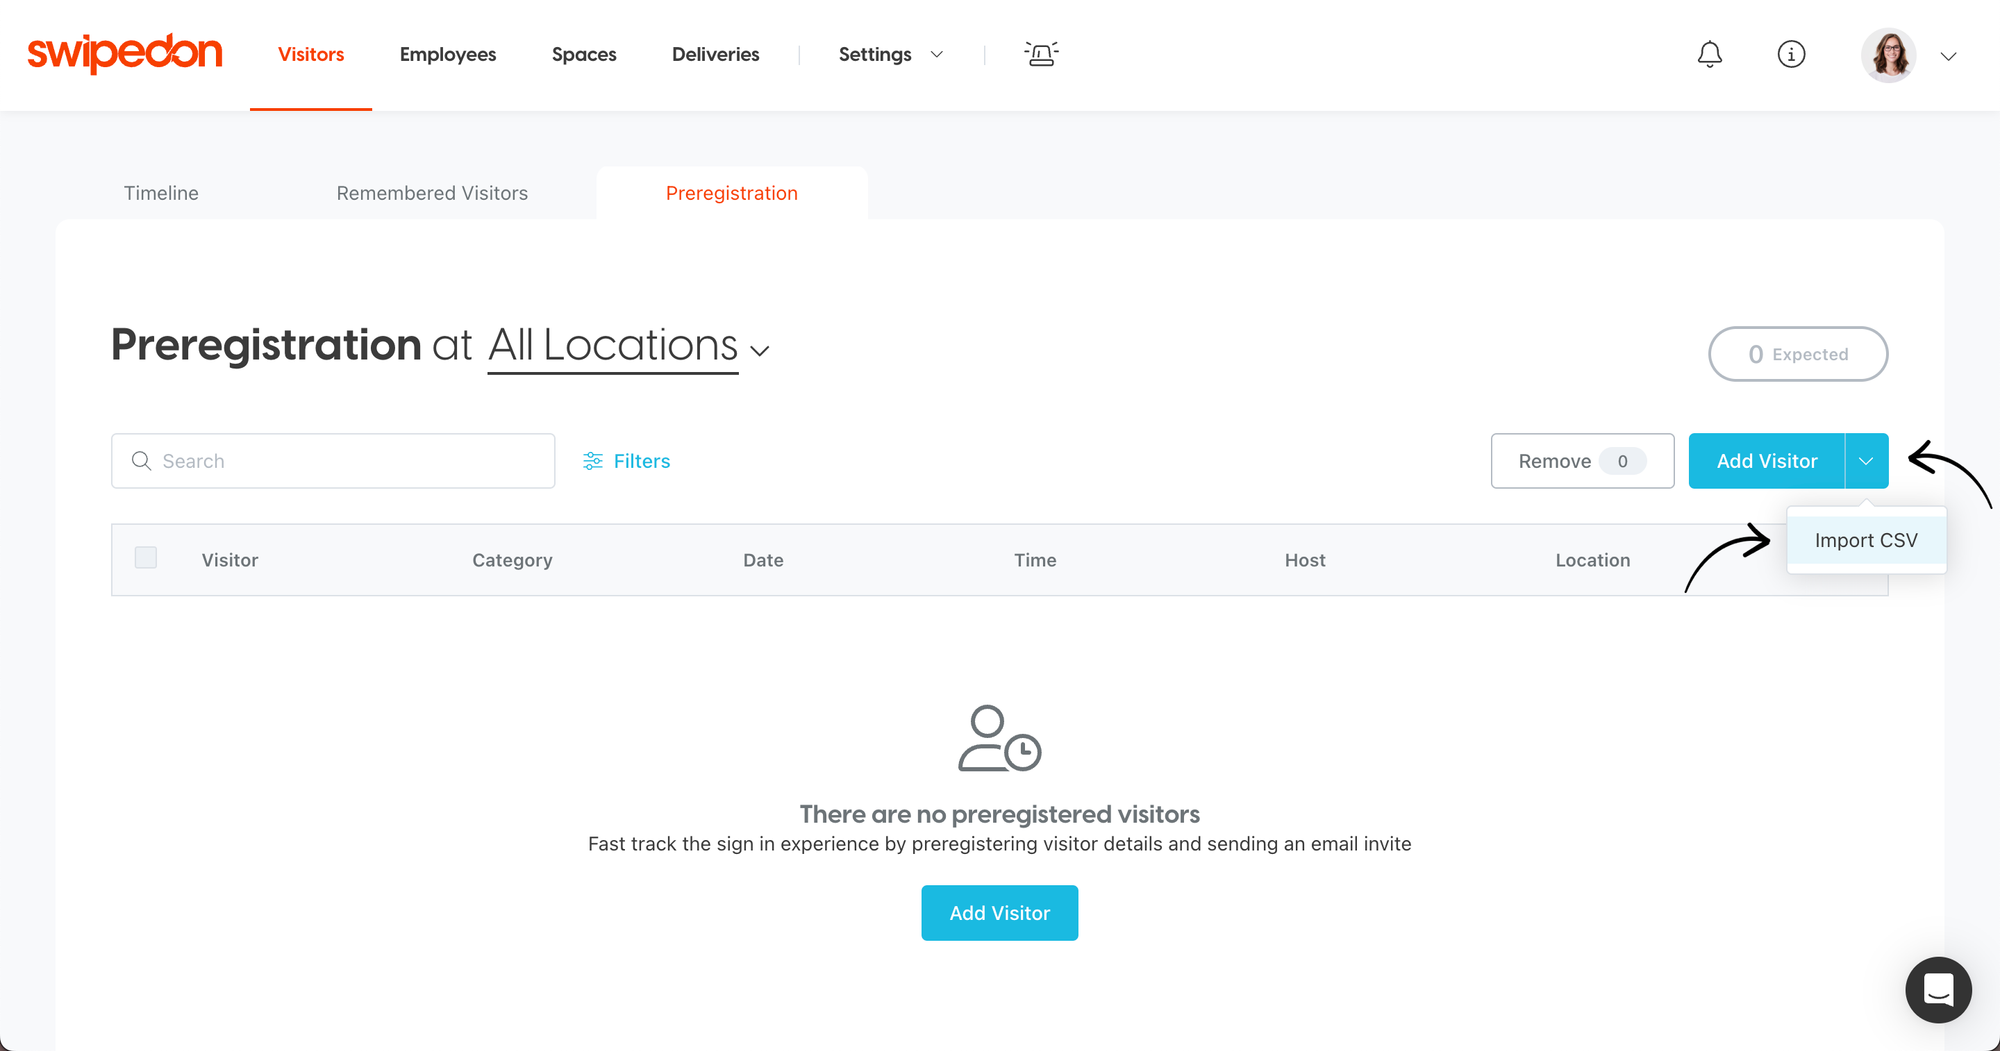Viewport: 2000px width, 1051px height.
Task: Click the account chevron beside the avatar
Action: click(1949, 56)
